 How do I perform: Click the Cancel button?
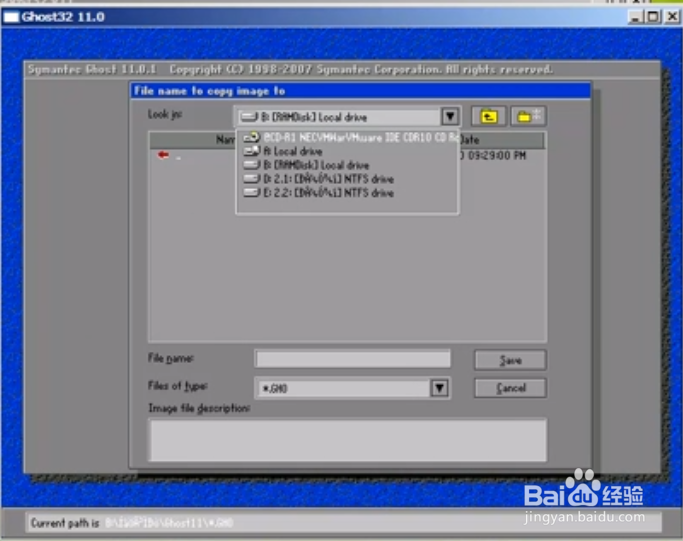coord(510,388)
